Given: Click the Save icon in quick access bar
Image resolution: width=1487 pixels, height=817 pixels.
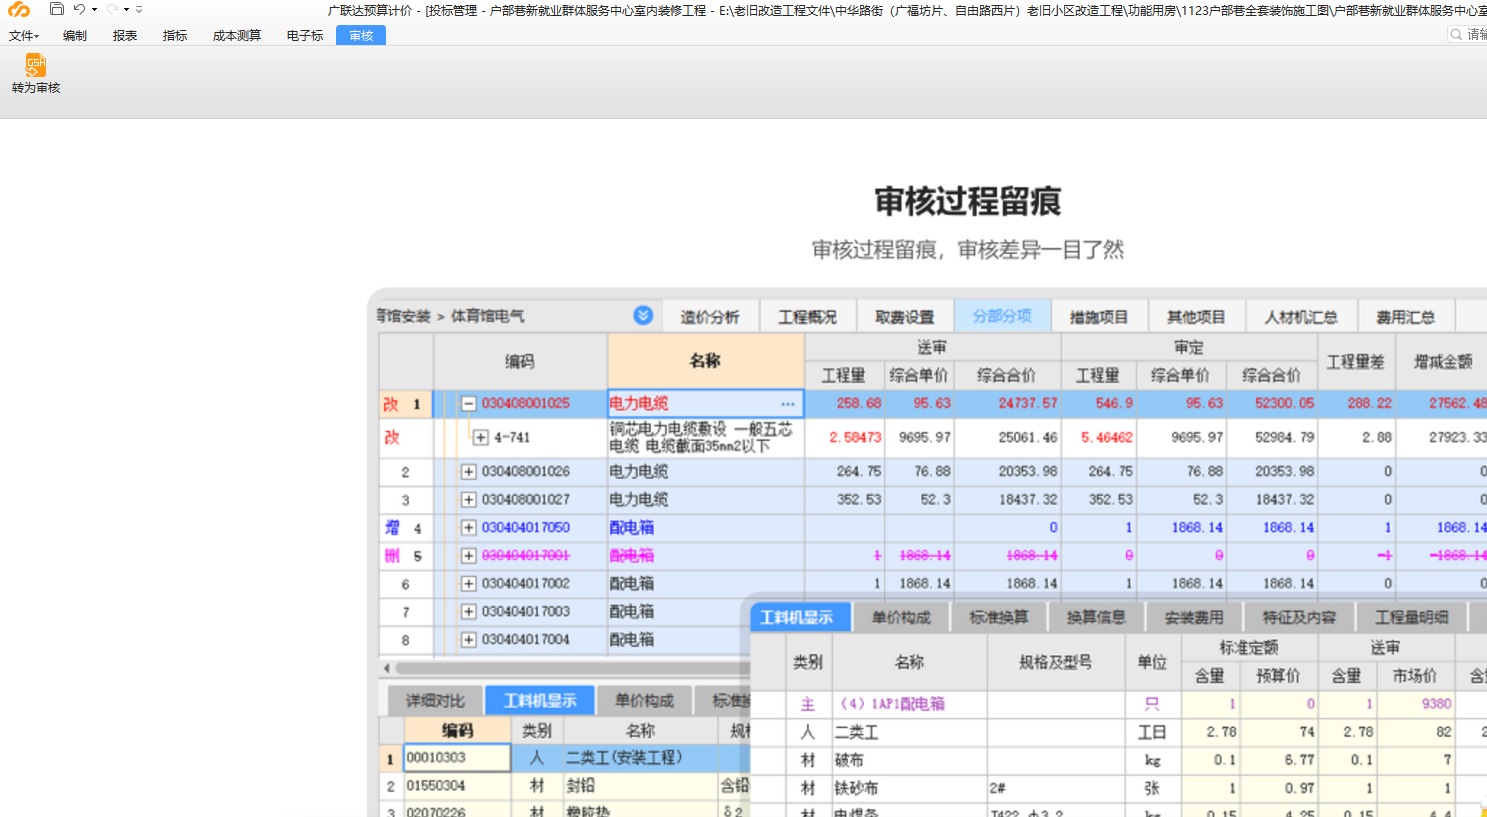Looking at the screenshot, I should click(57, 9).
